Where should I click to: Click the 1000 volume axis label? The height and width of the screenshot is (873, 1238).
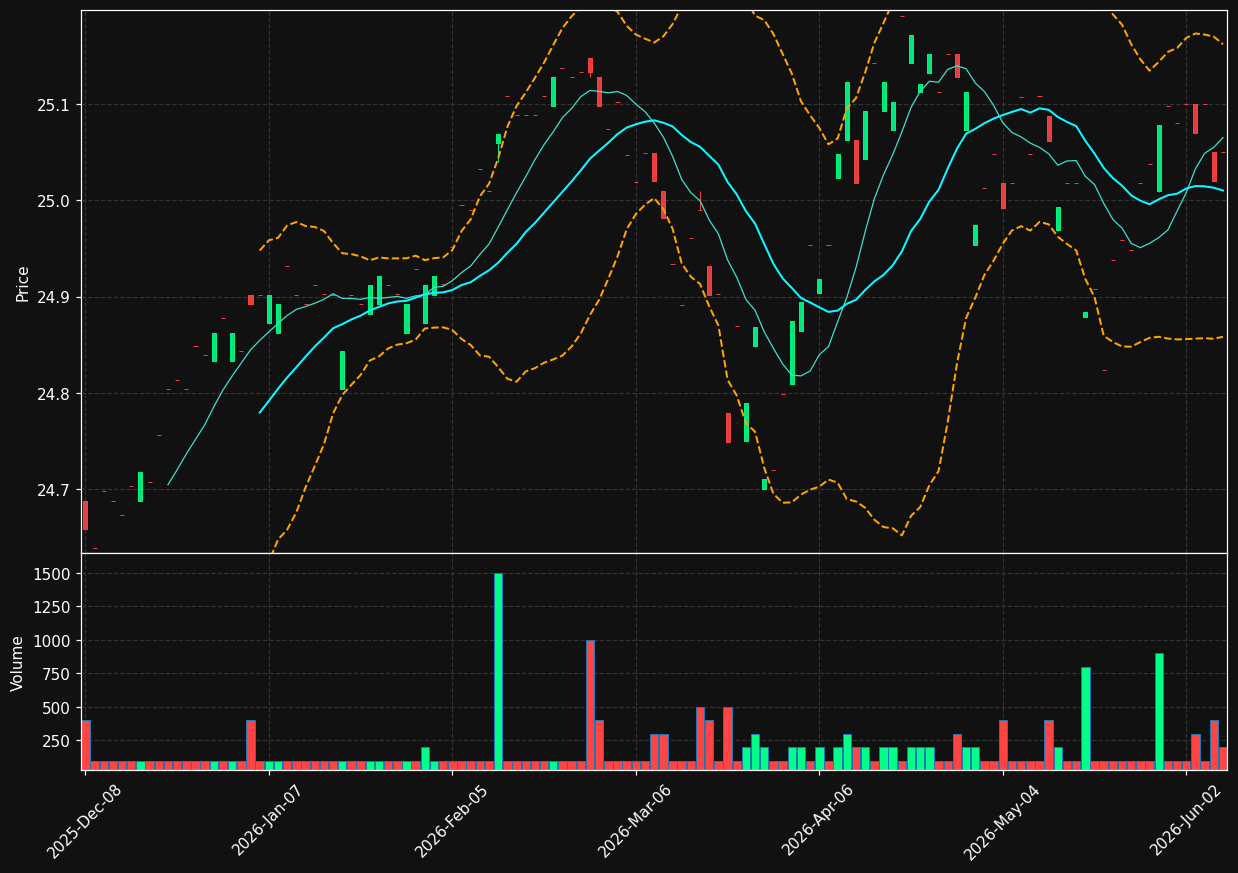[x=54, y=641]
